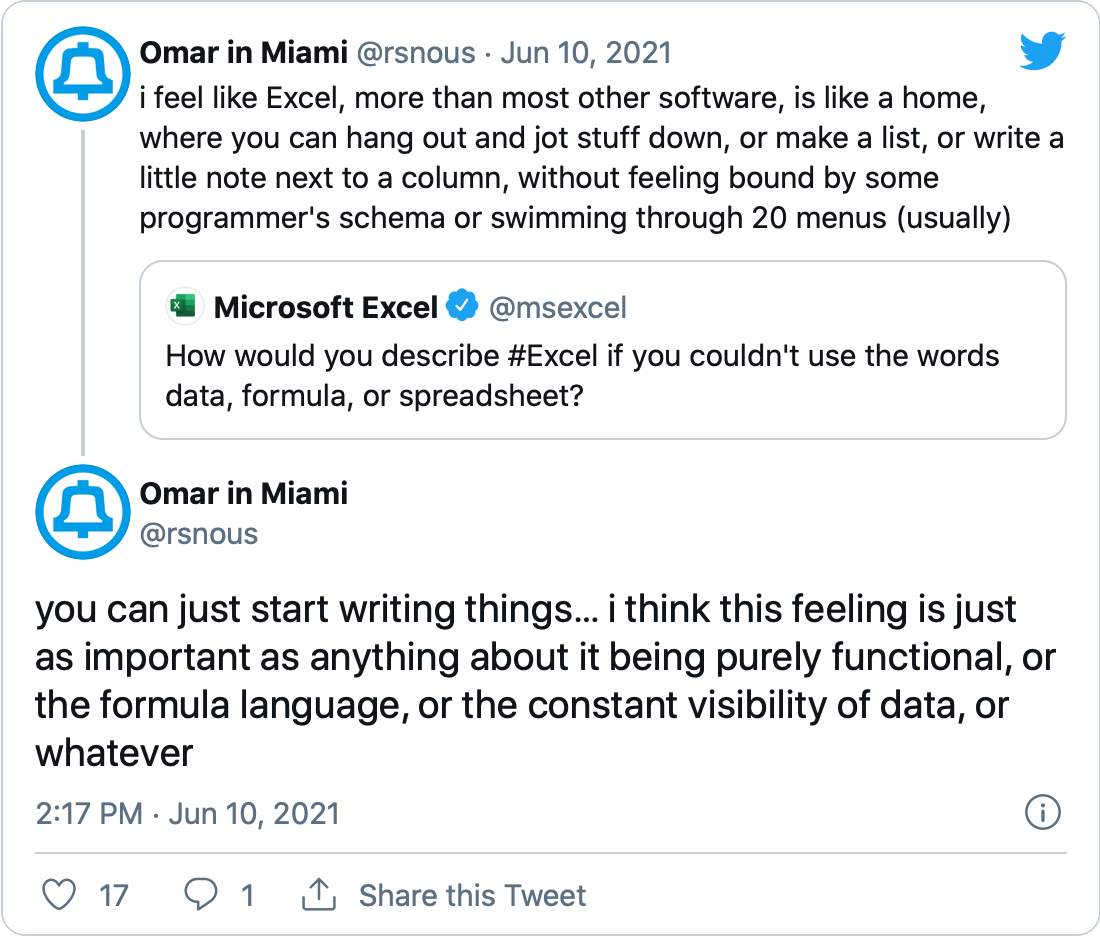Open lower bell profile avatar
This screenshot has width=1100, height=938.
tap(83, 511)
